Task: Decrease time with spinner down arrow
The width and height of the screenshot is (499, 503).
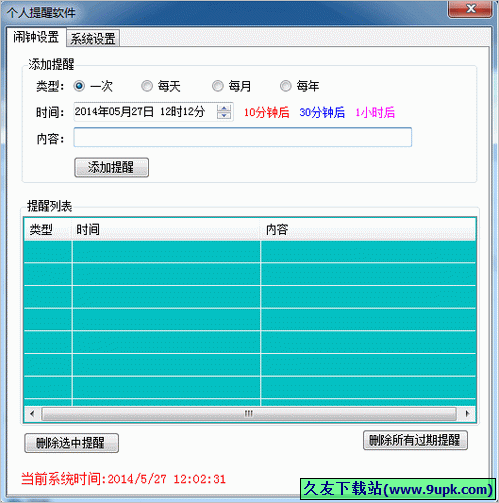Action: coord(224,115)
